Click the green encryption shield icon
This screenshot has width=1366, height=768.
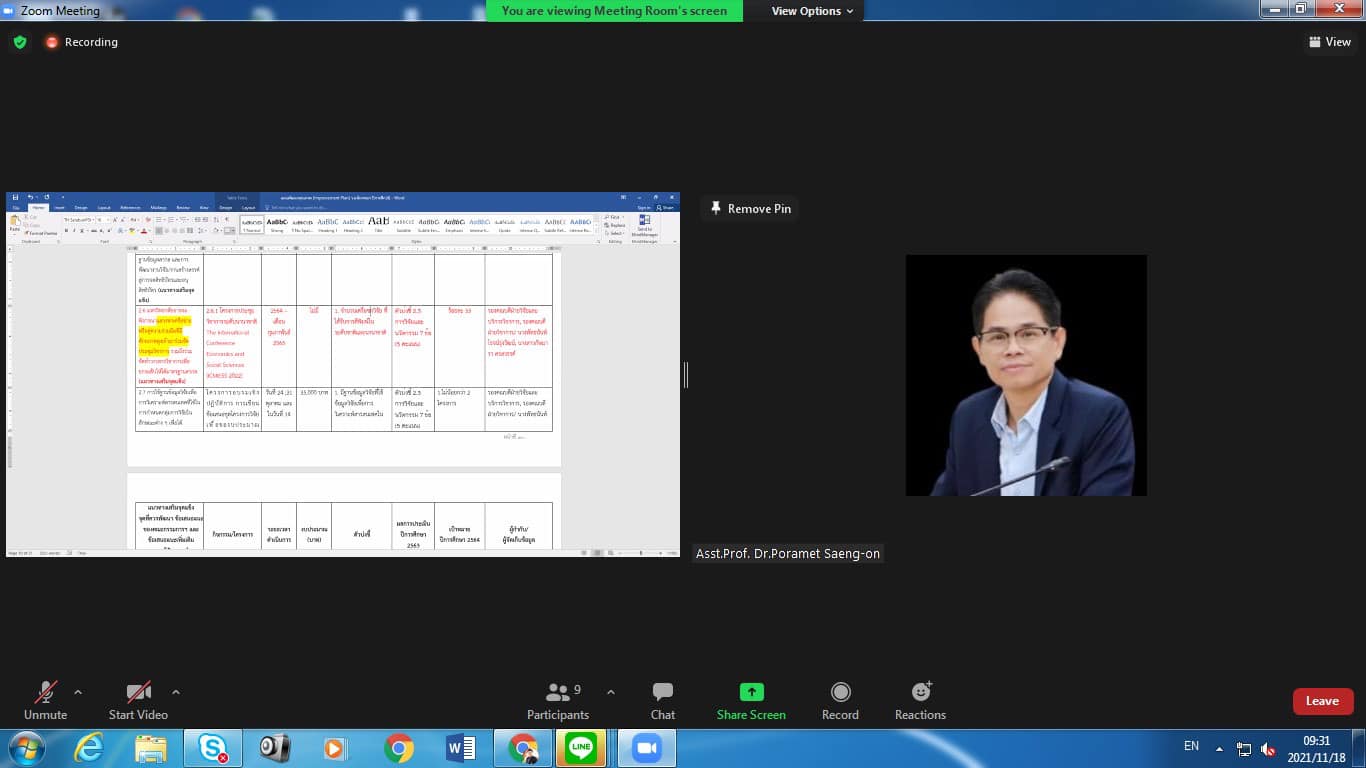click(19, 42)
